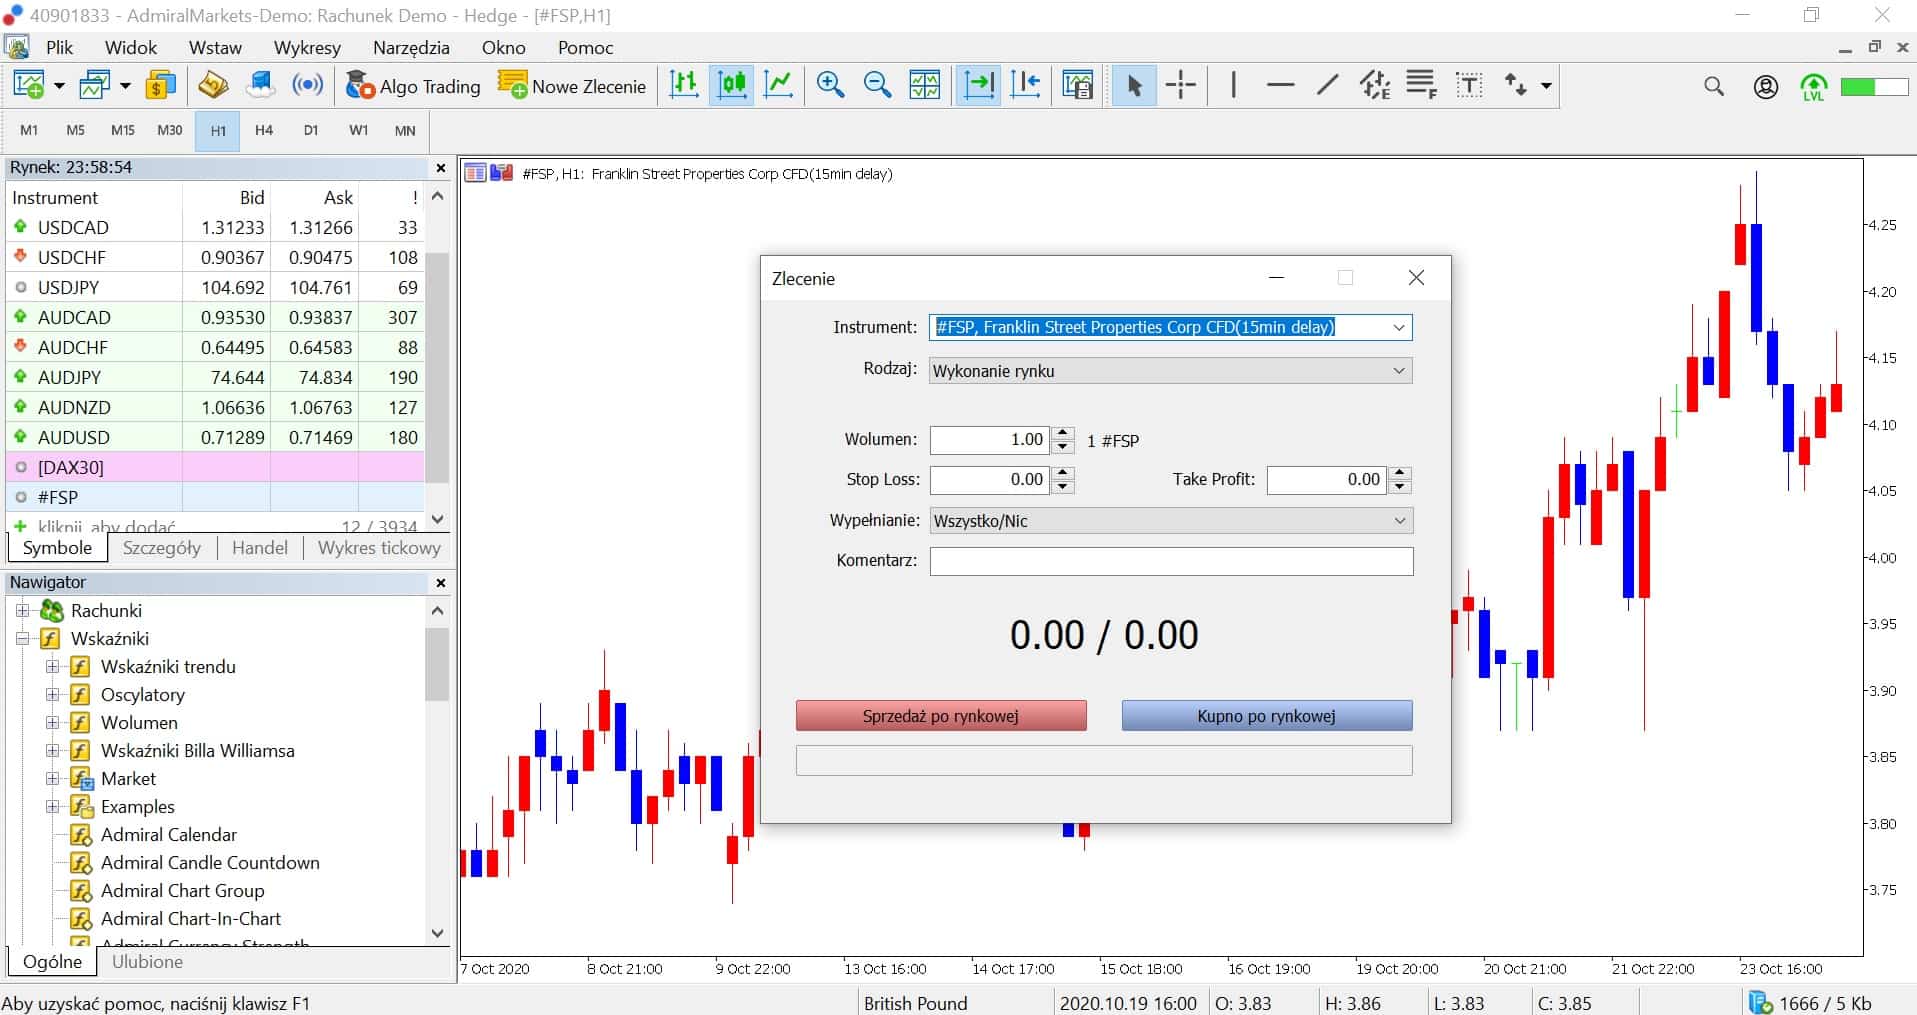Open indicators list icon
This screenshot has height=1015, width=1917.
coord(1077,86)
